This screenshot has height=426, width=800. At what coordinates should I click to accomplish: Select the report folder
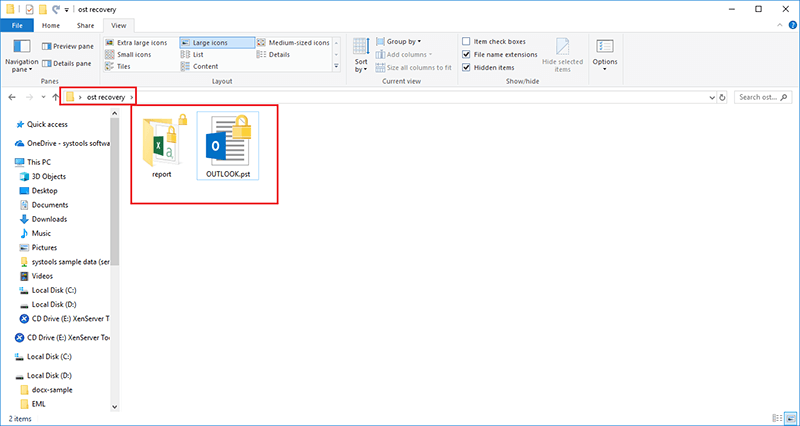(161, 147)
